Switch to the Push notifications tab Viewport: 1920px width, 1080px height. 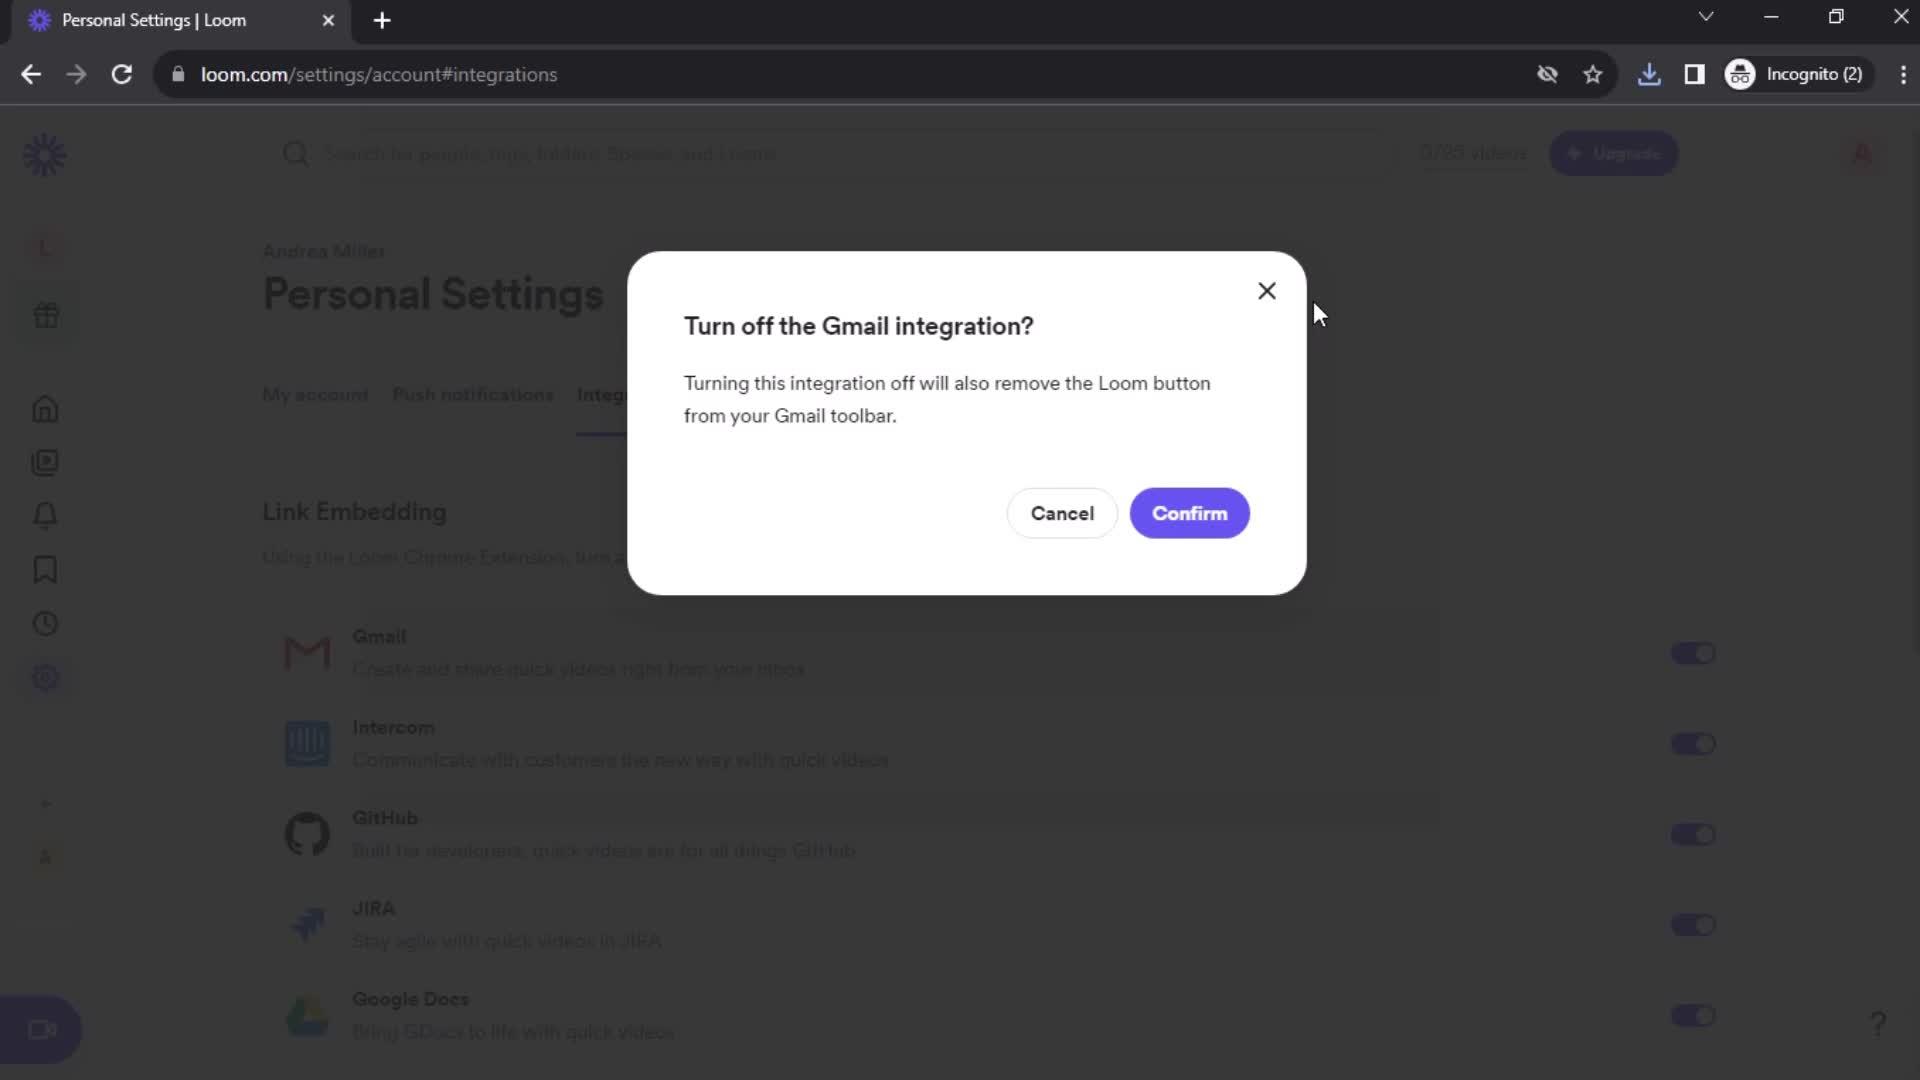tap(473, 394)
